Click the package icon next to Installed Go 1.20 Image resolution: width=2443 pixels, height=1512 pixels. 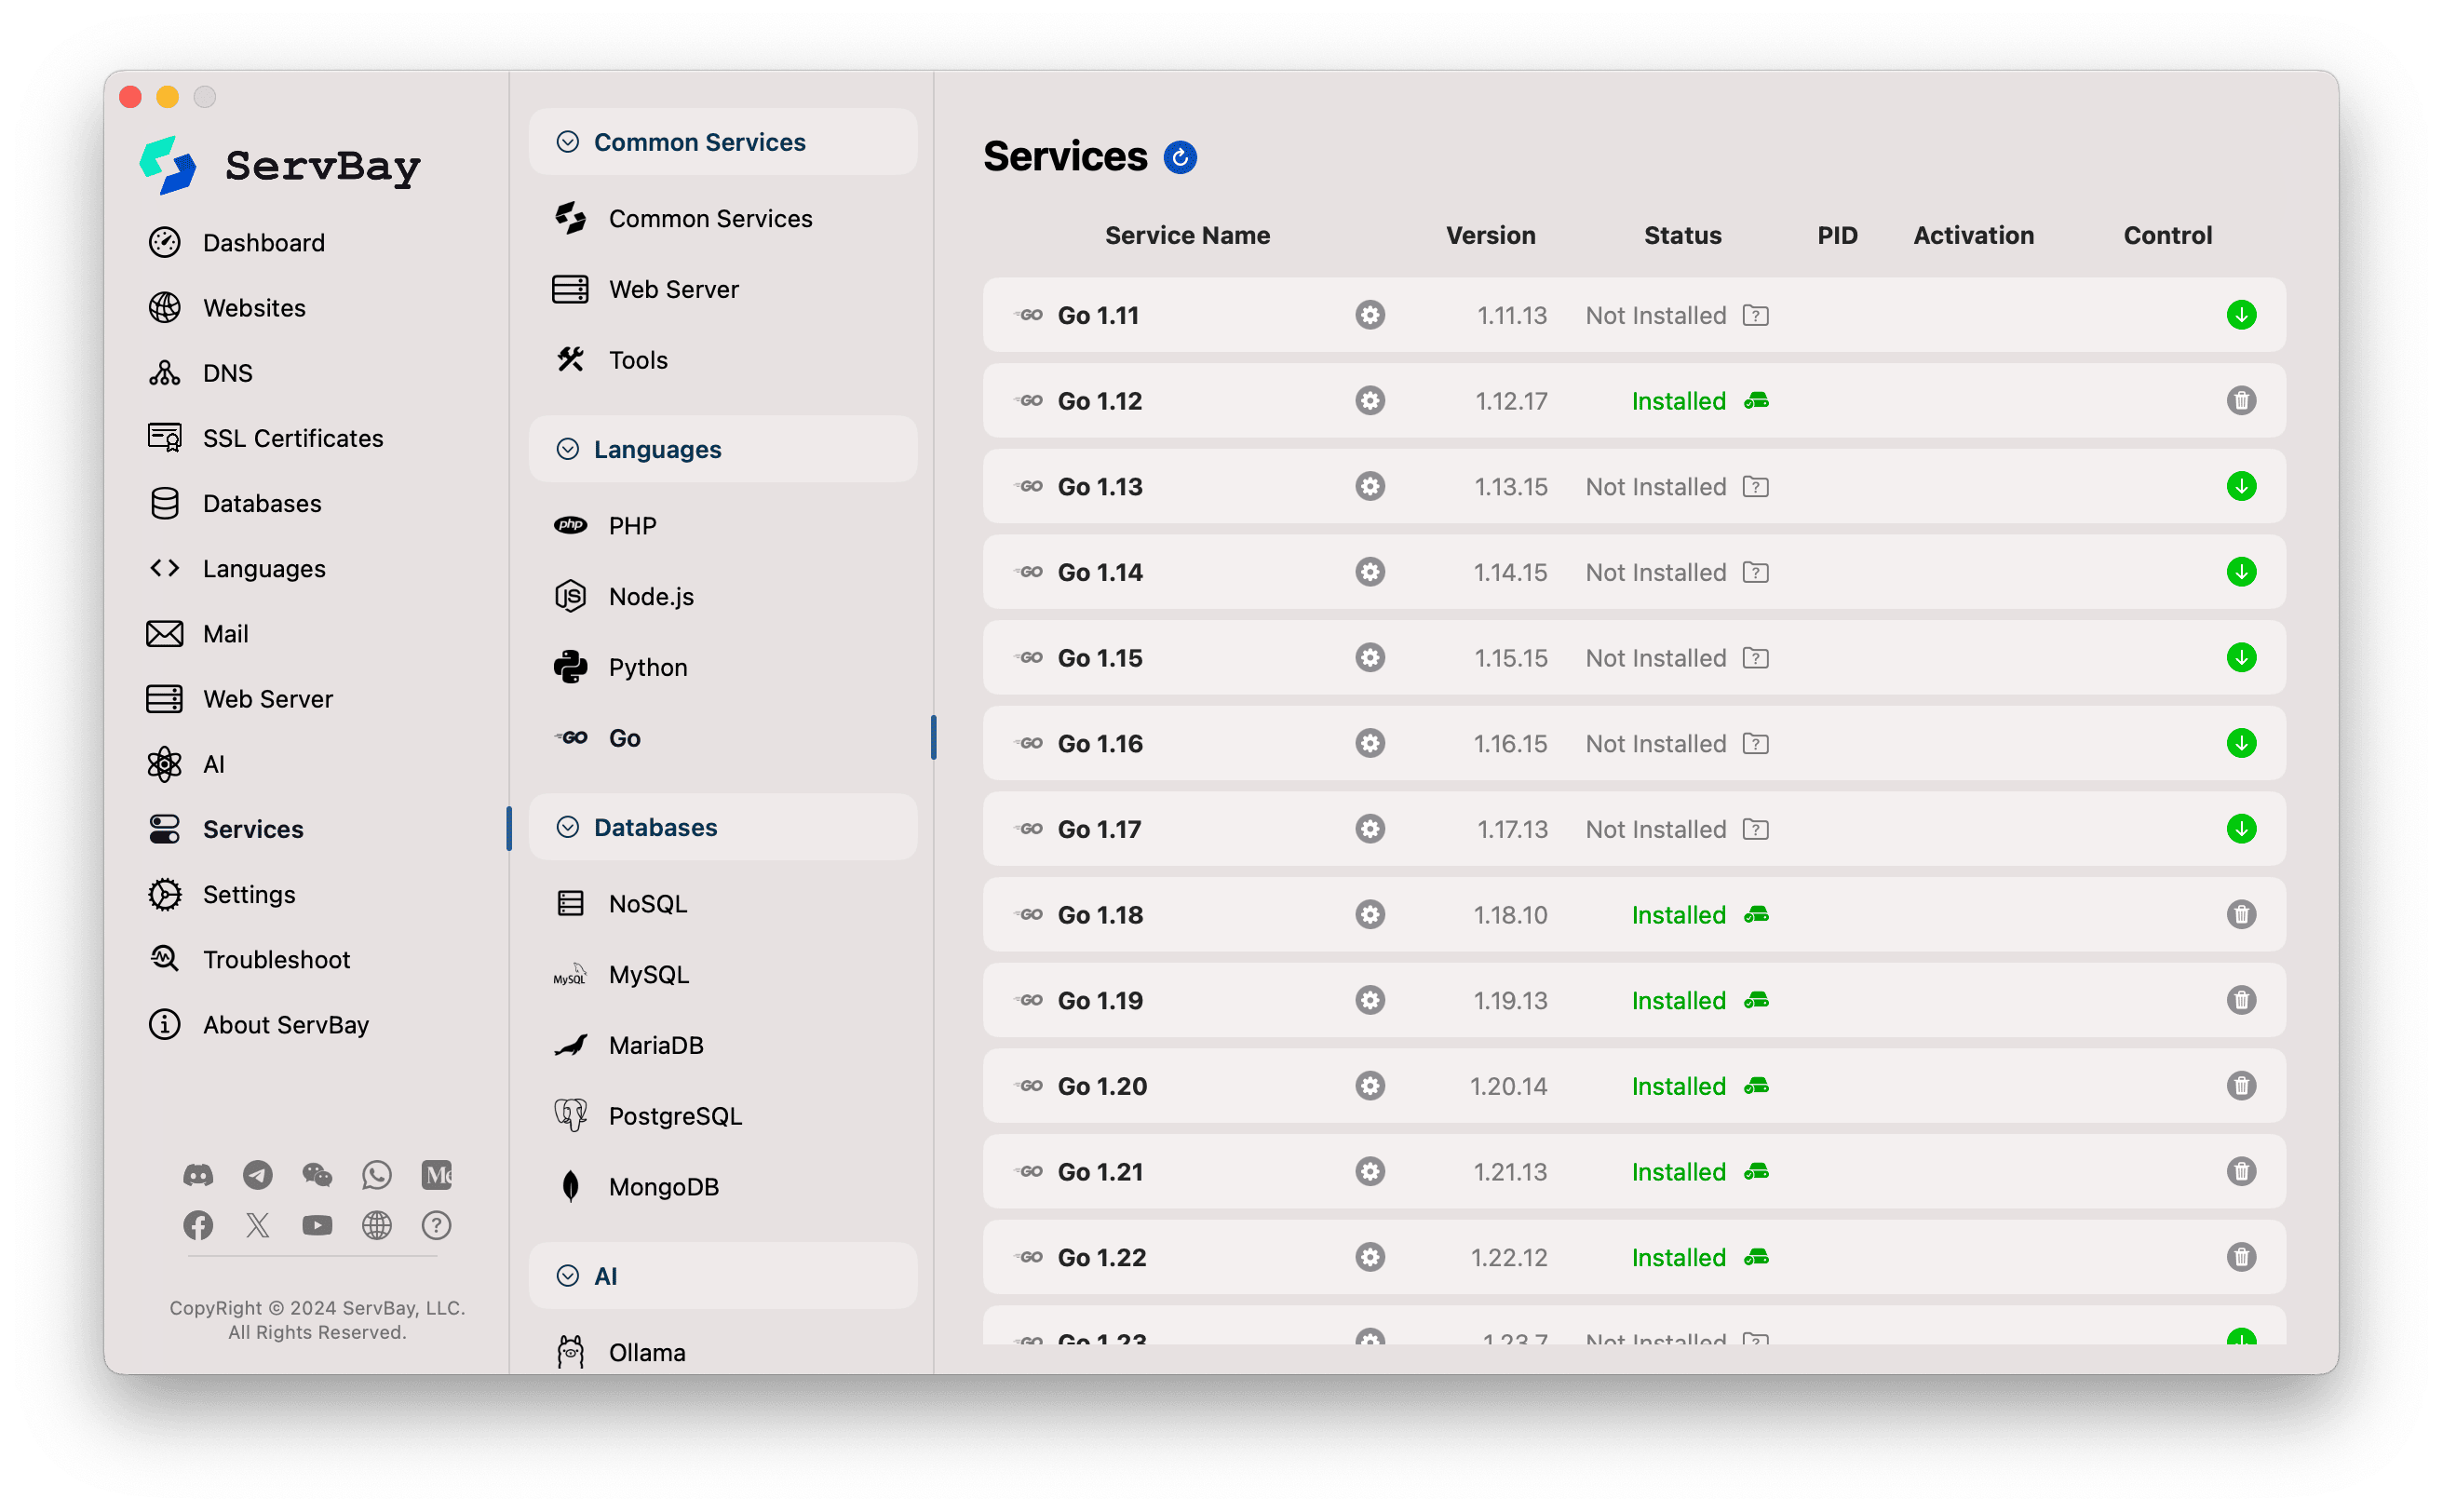1757,1086
